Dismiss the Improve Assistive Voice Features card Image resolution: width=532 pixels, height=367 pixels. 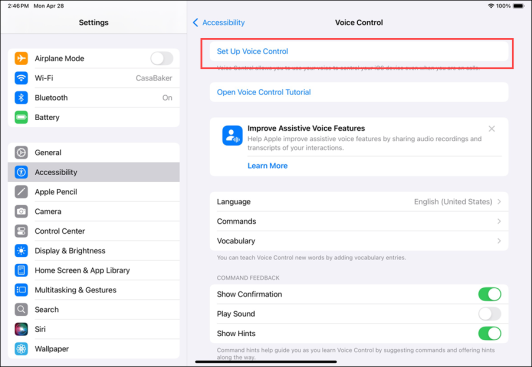pos(492,129)
